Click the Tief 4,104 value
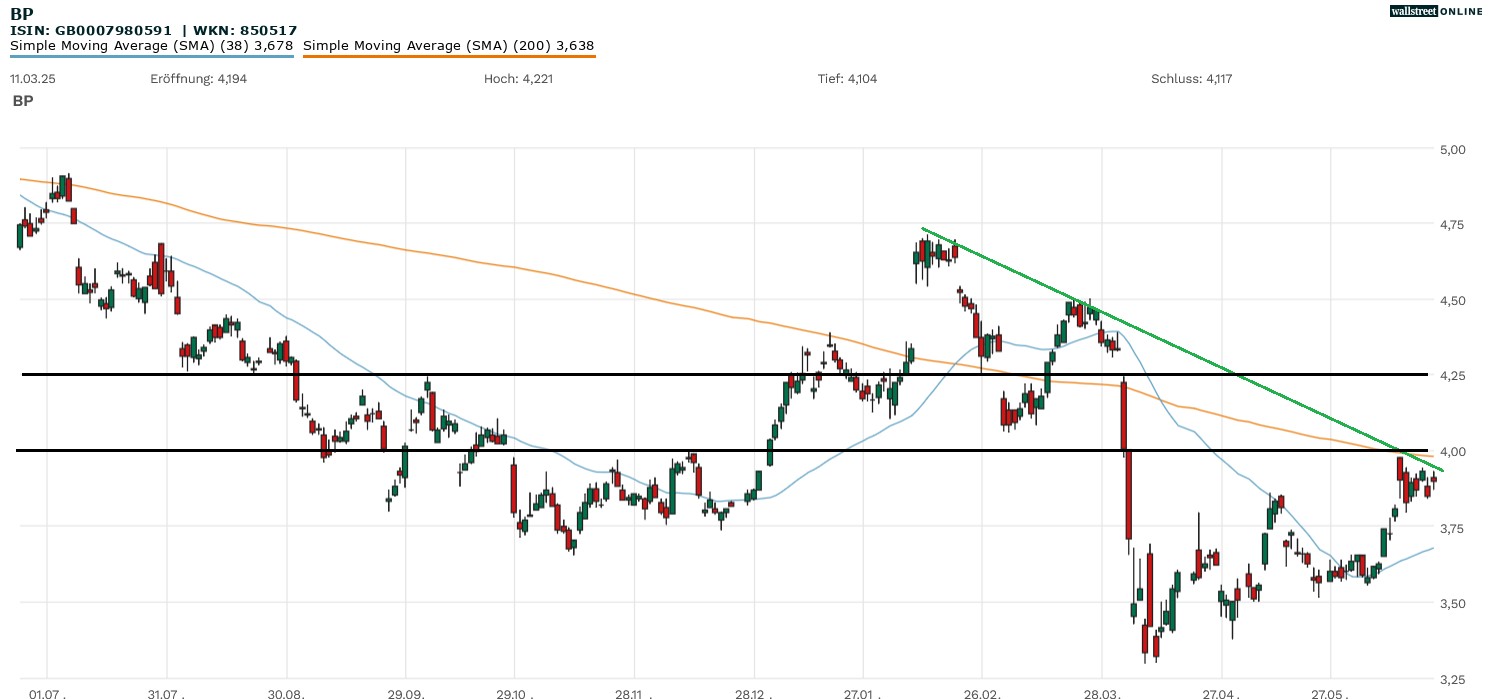Viewport: 1490px width, 699px height. tap(847, 79)
